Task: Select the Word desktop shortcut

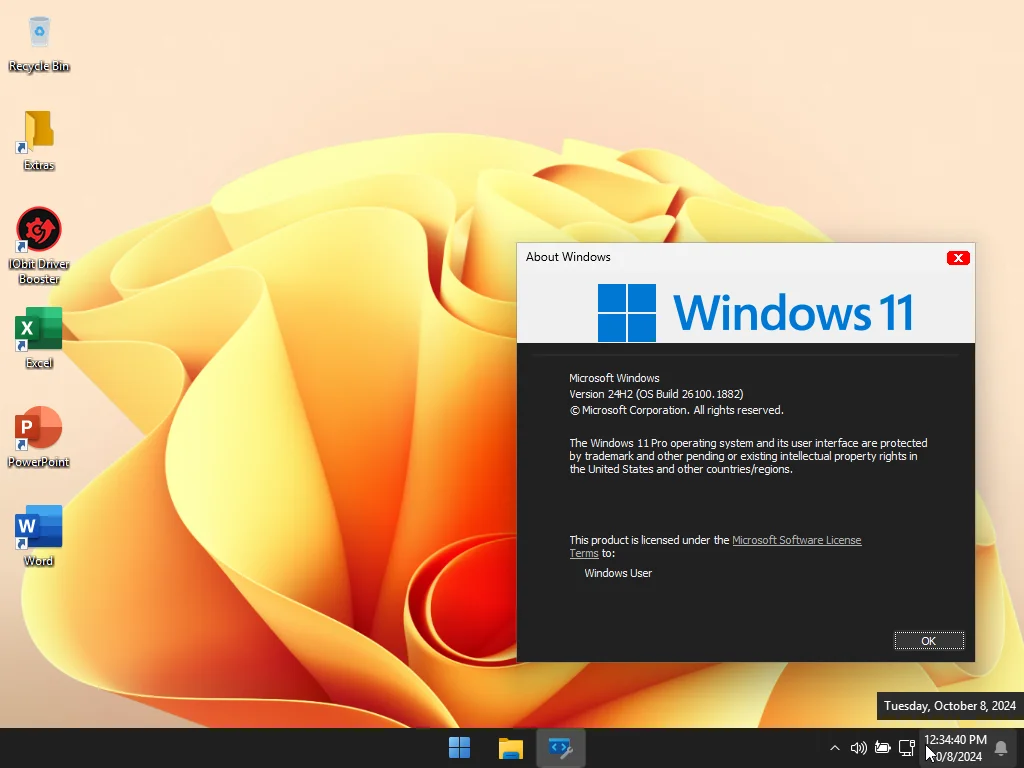Action: click(x=39, y=536)
